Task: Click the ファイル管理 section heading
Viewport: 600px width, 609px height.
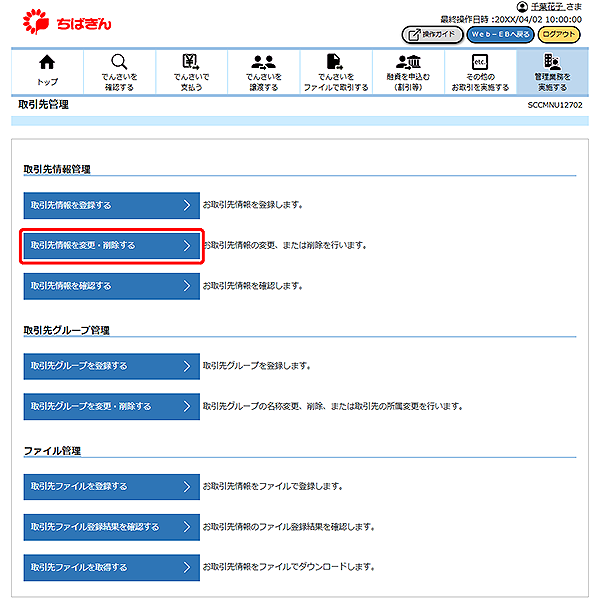Action: (x=52, y=451)
